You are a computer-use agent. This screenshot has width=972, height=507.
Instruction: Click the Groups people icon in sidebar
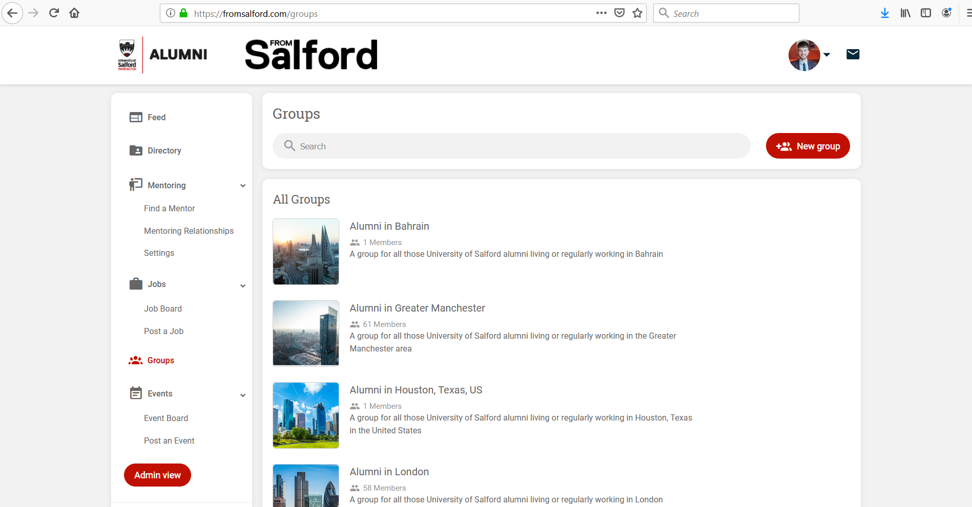pyautogui.click(x=136, y=360)
